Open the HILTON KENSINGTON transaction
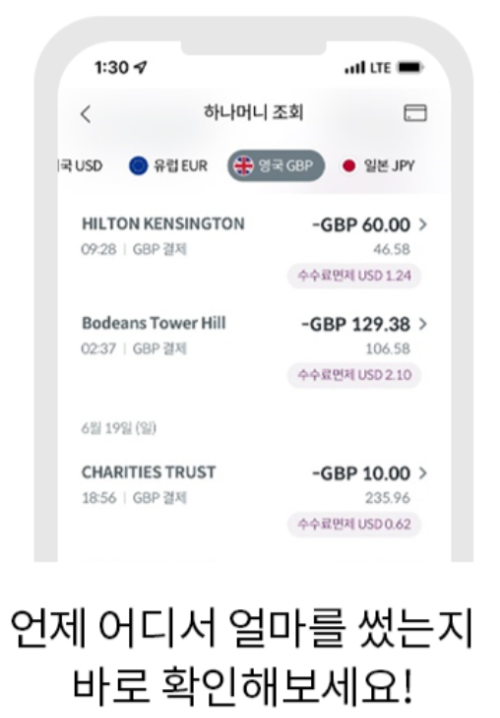 [254, 250]
